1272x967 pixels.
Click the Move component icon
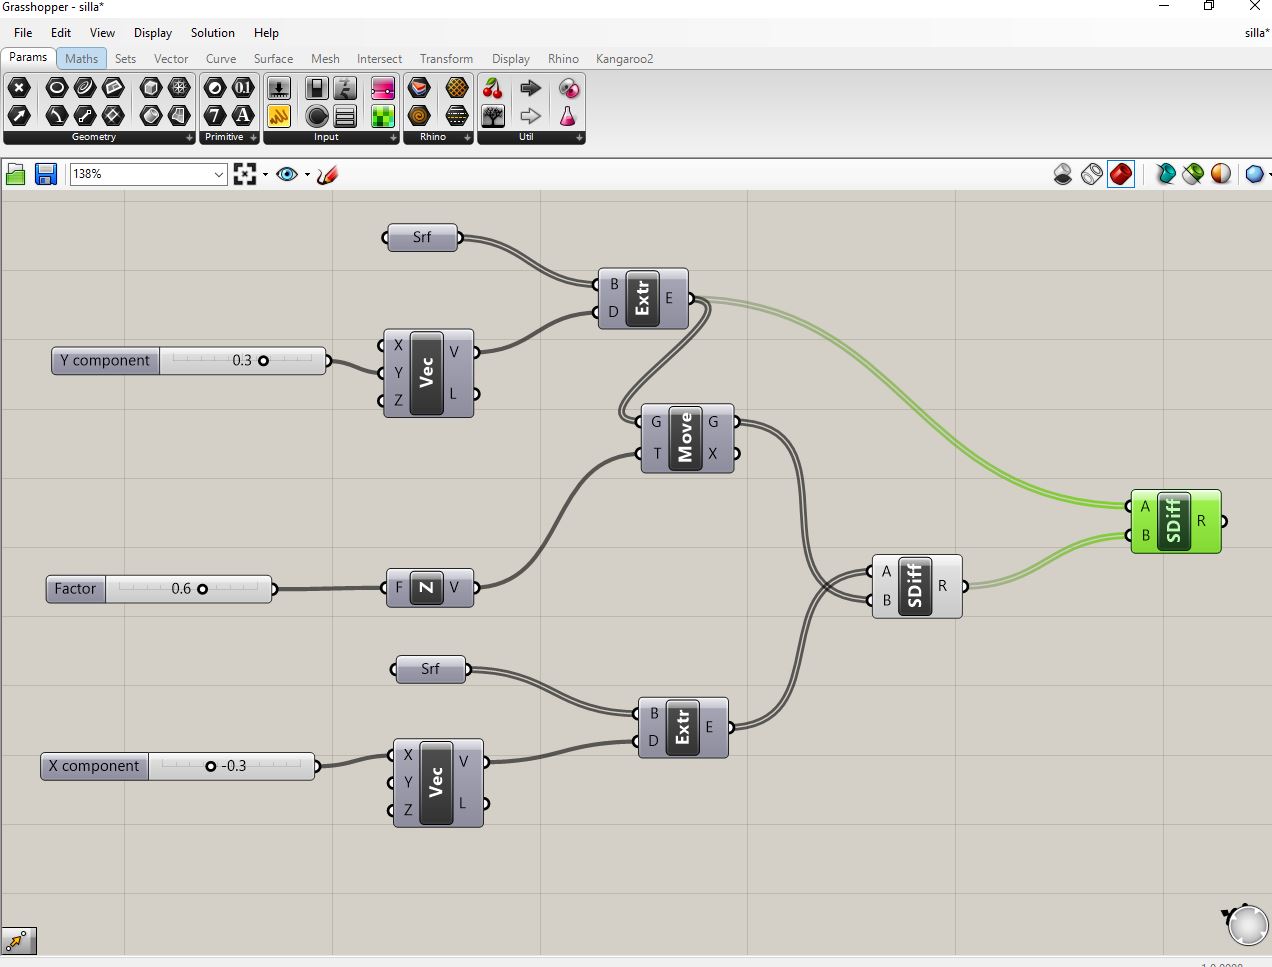coord(685,437)
